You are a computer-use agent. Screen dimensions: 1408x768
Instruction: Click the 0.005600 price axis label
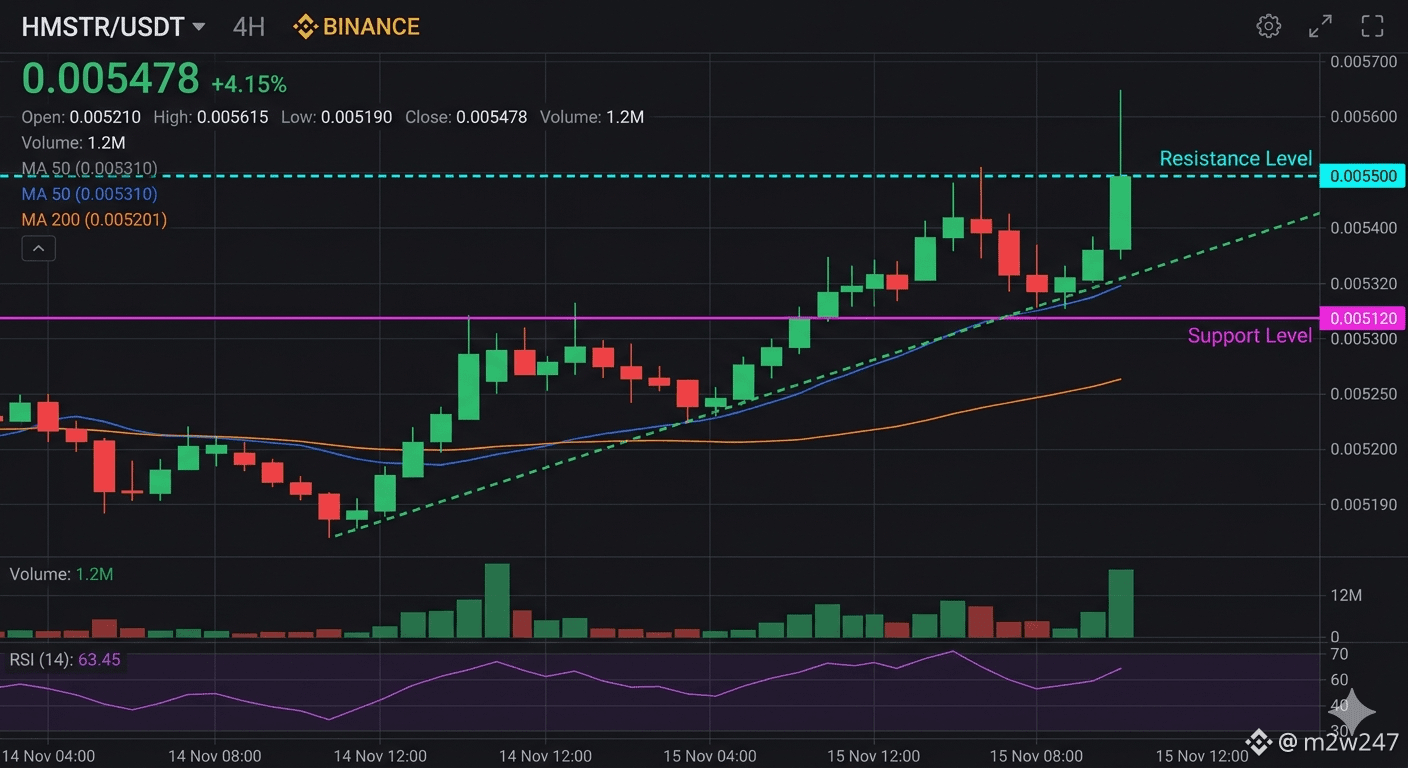point(1363,117)
